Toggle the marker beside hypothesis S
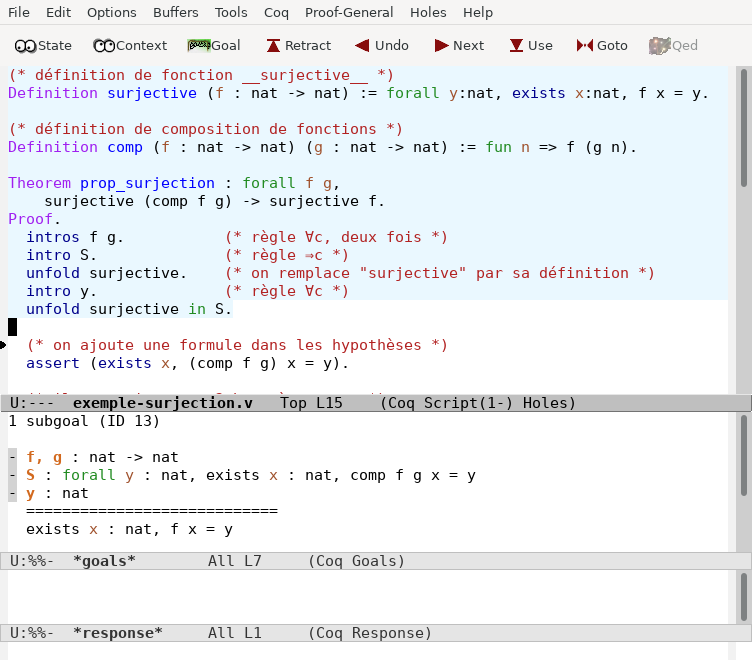The image size is (752, 660). coord(12,475)
